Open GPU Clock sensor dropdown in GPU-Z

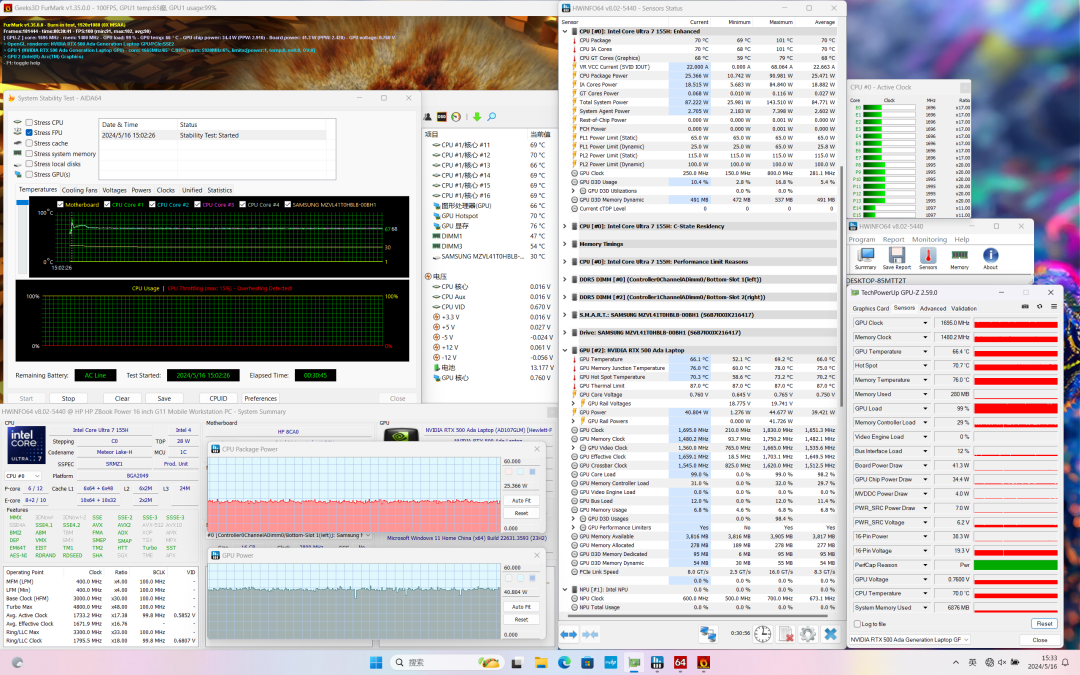[925, 323]
